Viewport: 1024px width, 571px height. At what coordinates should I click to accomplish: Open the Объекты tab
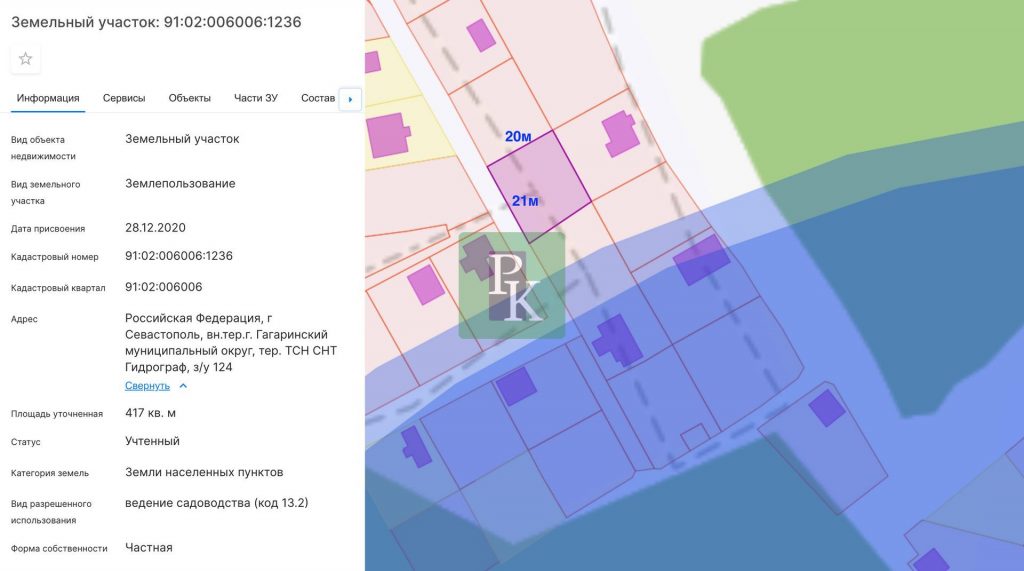click(189, 98)
